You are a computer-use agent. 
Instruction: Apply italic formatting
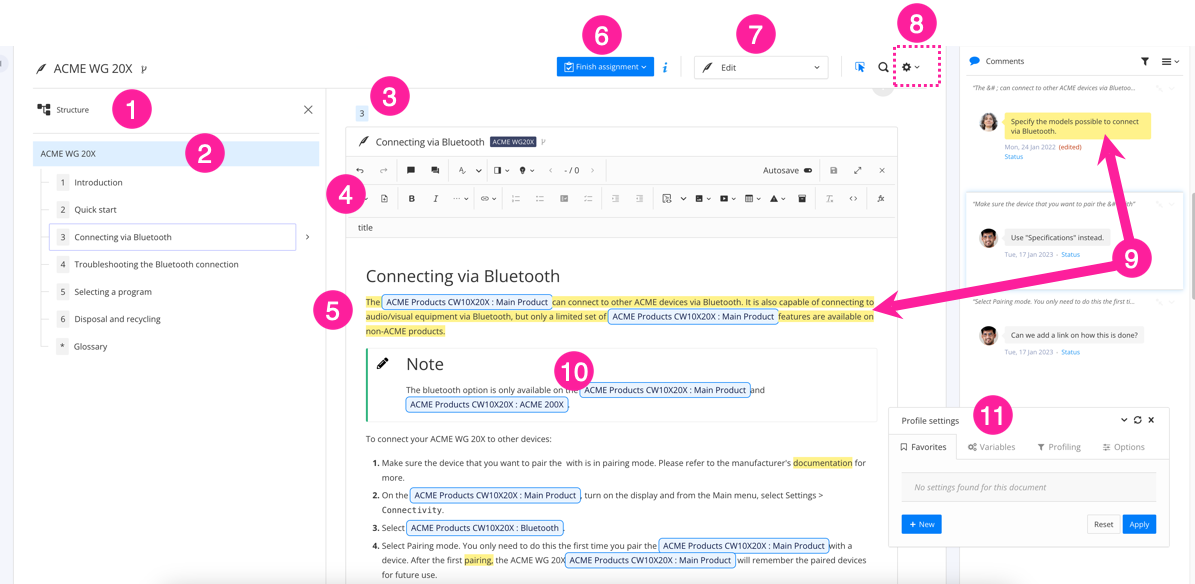pyautogui.click(x=435, y=198)
